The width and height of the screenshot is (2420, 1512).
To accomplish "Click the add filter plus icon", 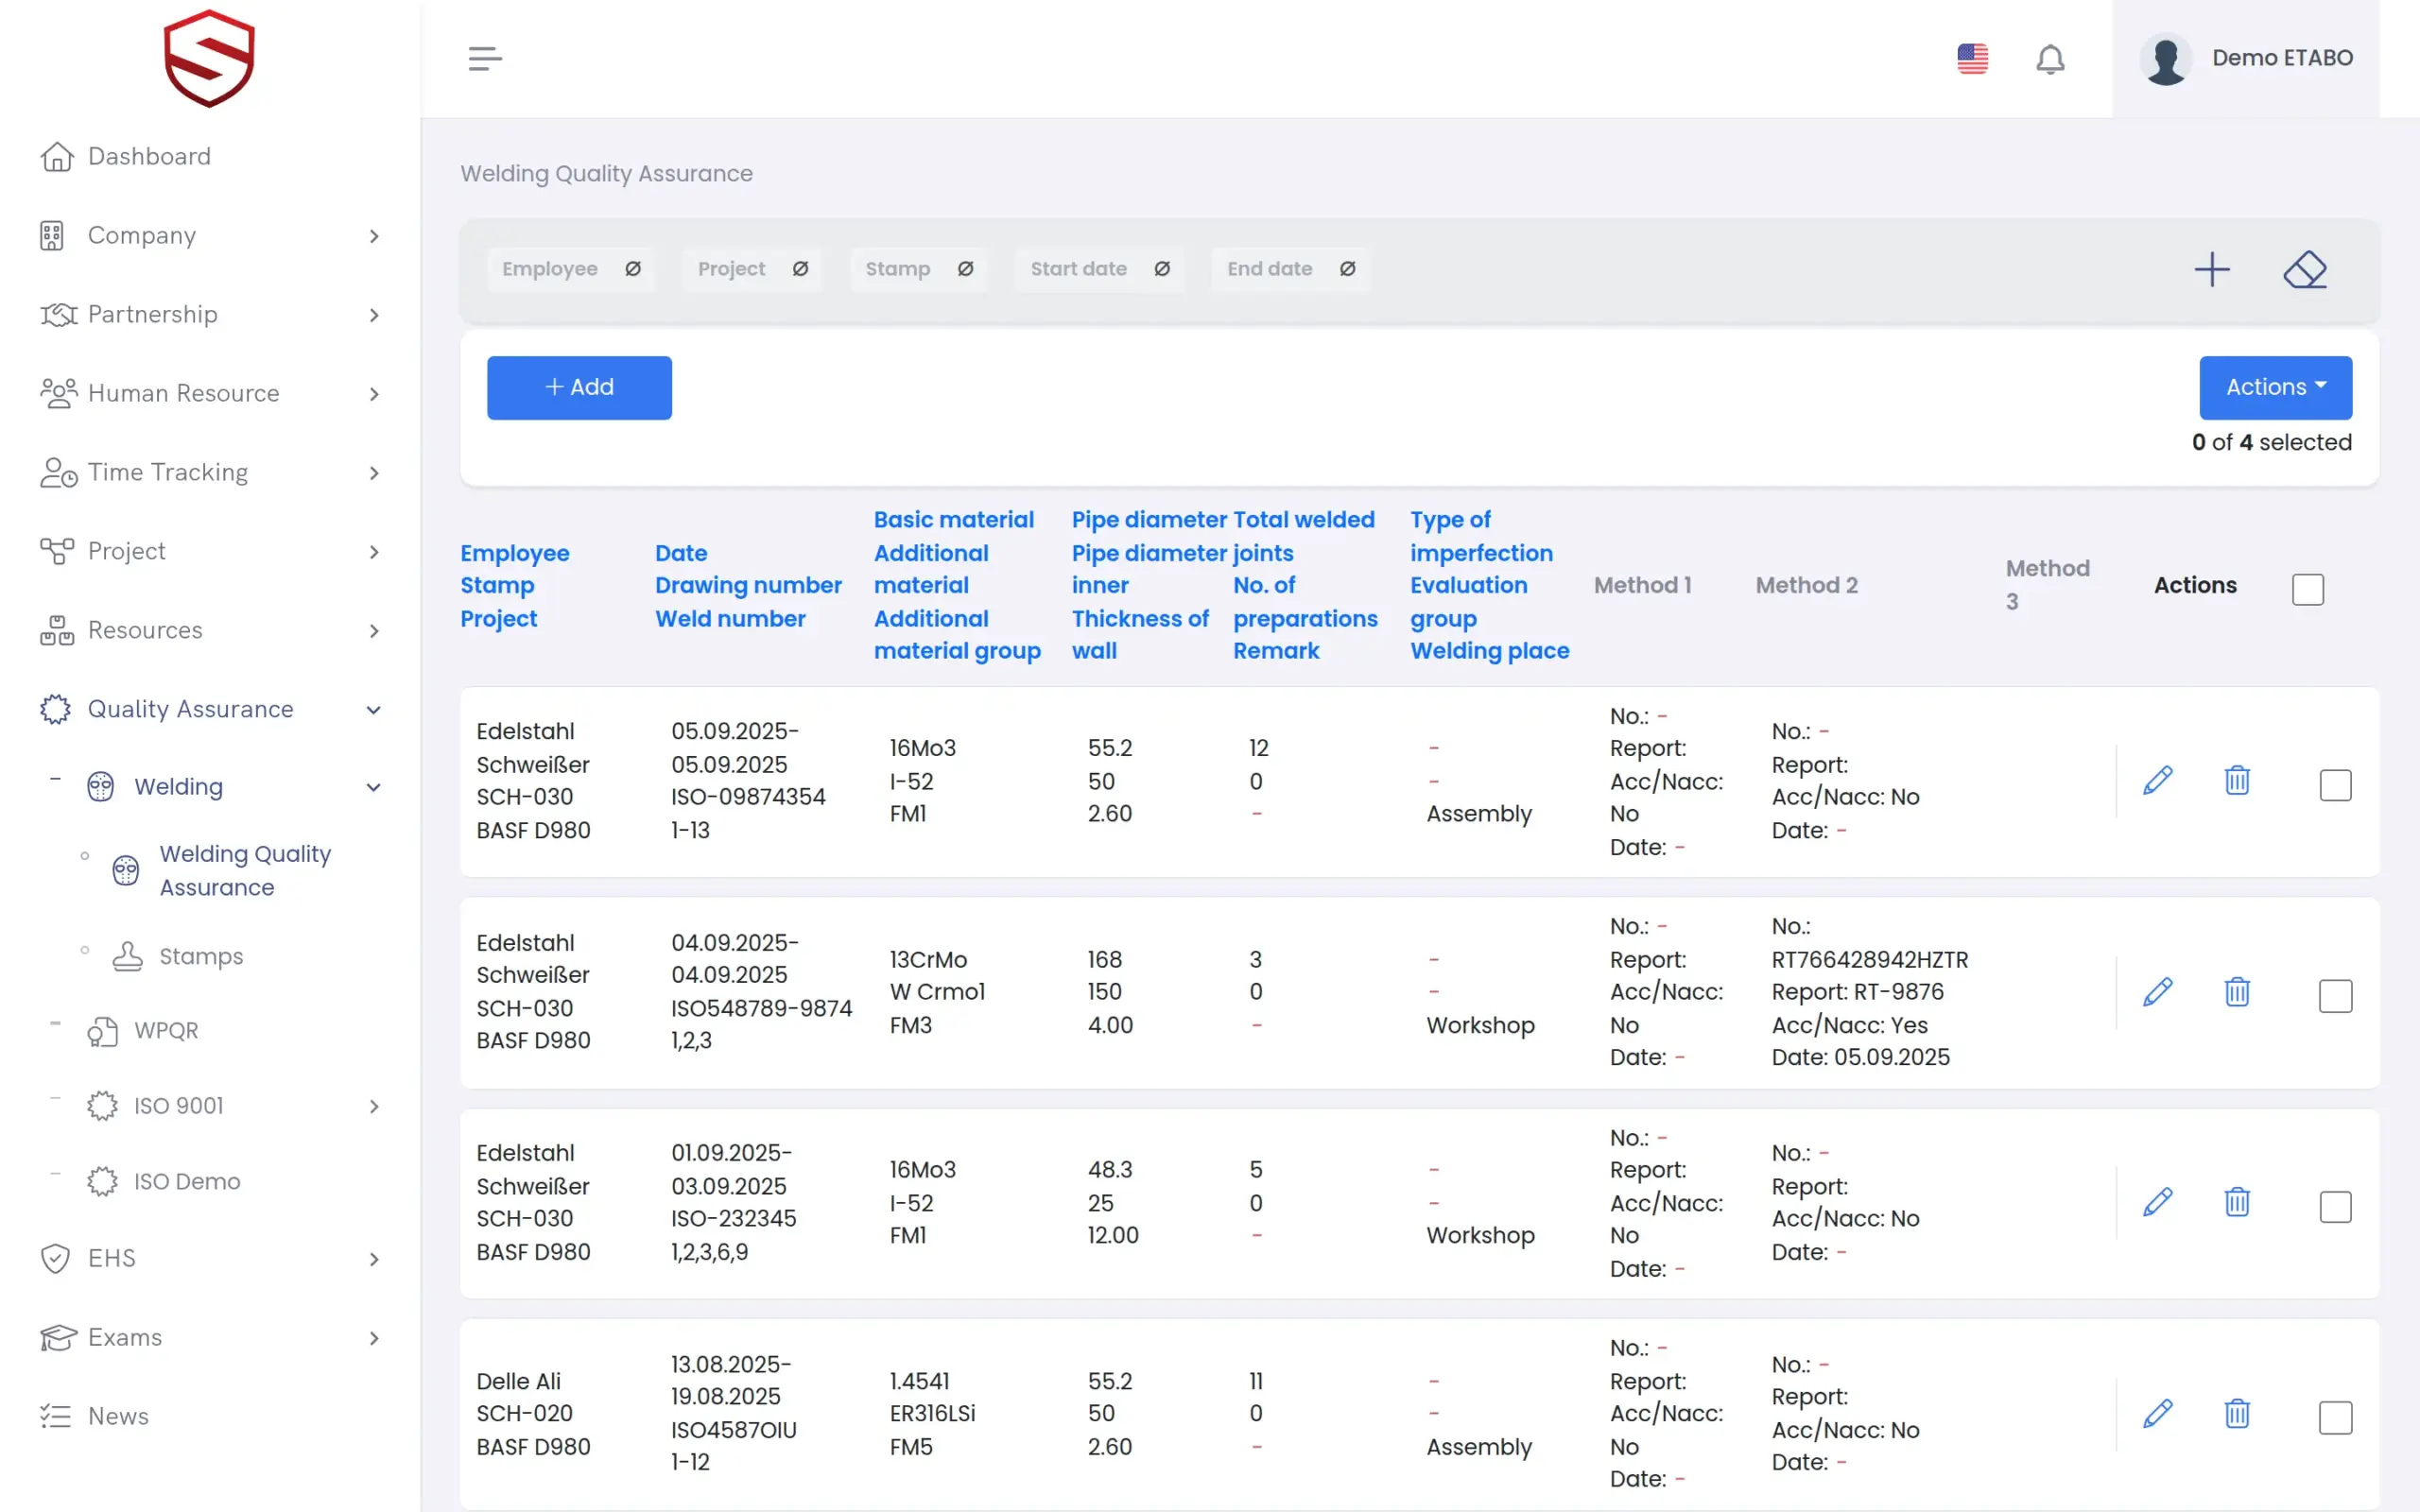I will [2212, 269].
